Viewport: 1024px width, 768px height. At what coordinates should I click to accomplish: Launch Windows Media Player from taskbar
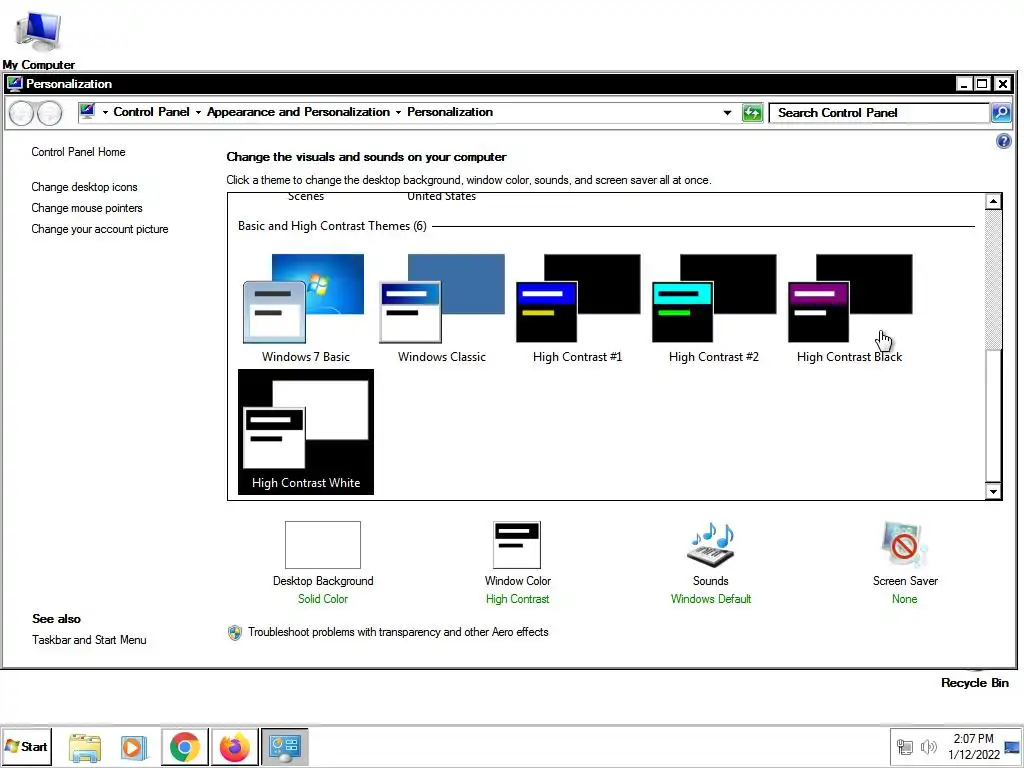click(x=134, y=747)
